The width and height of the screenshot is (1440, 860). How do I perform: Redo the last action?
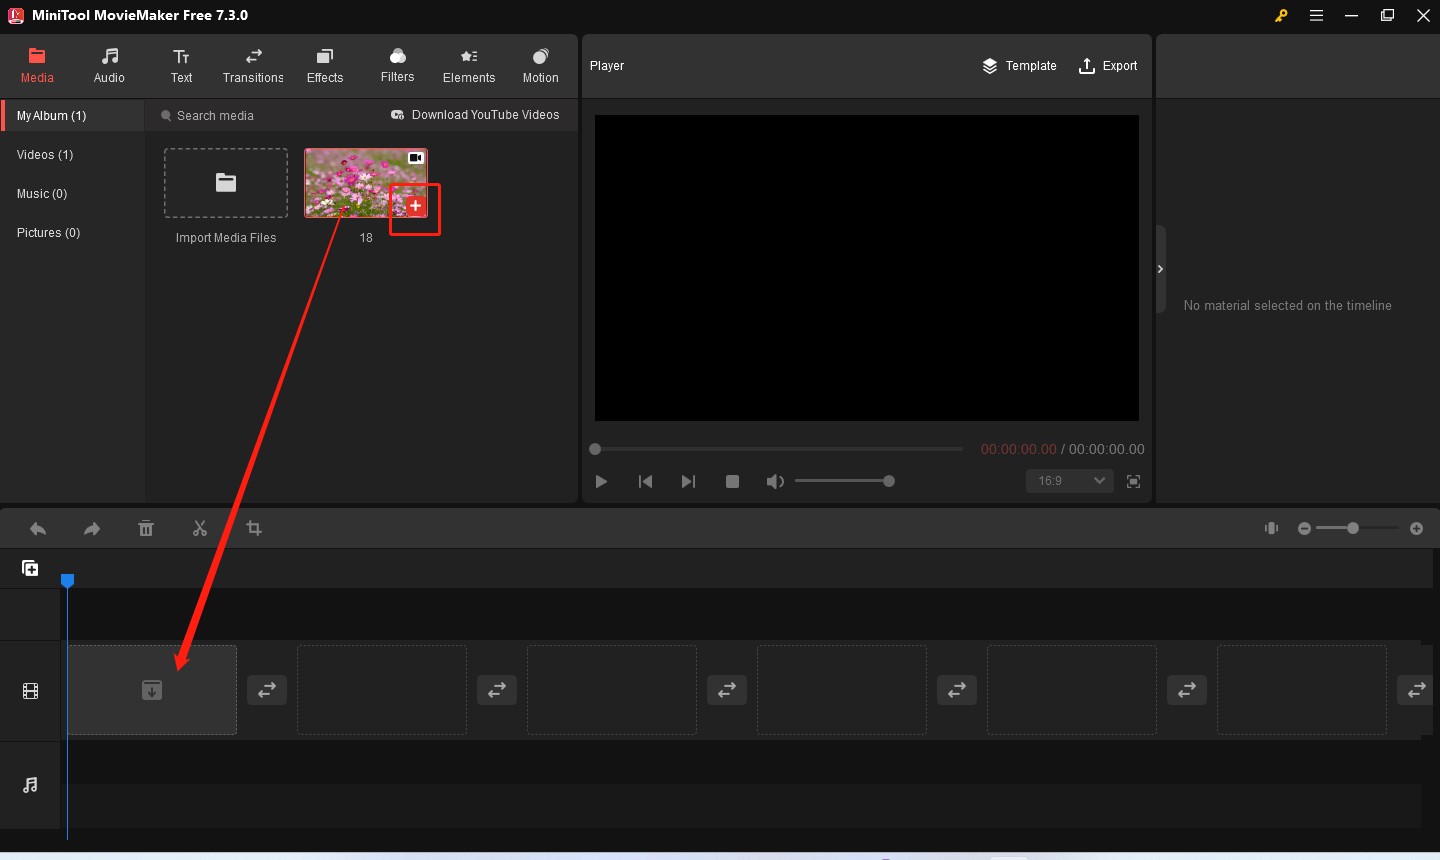[x=92, y=529]
